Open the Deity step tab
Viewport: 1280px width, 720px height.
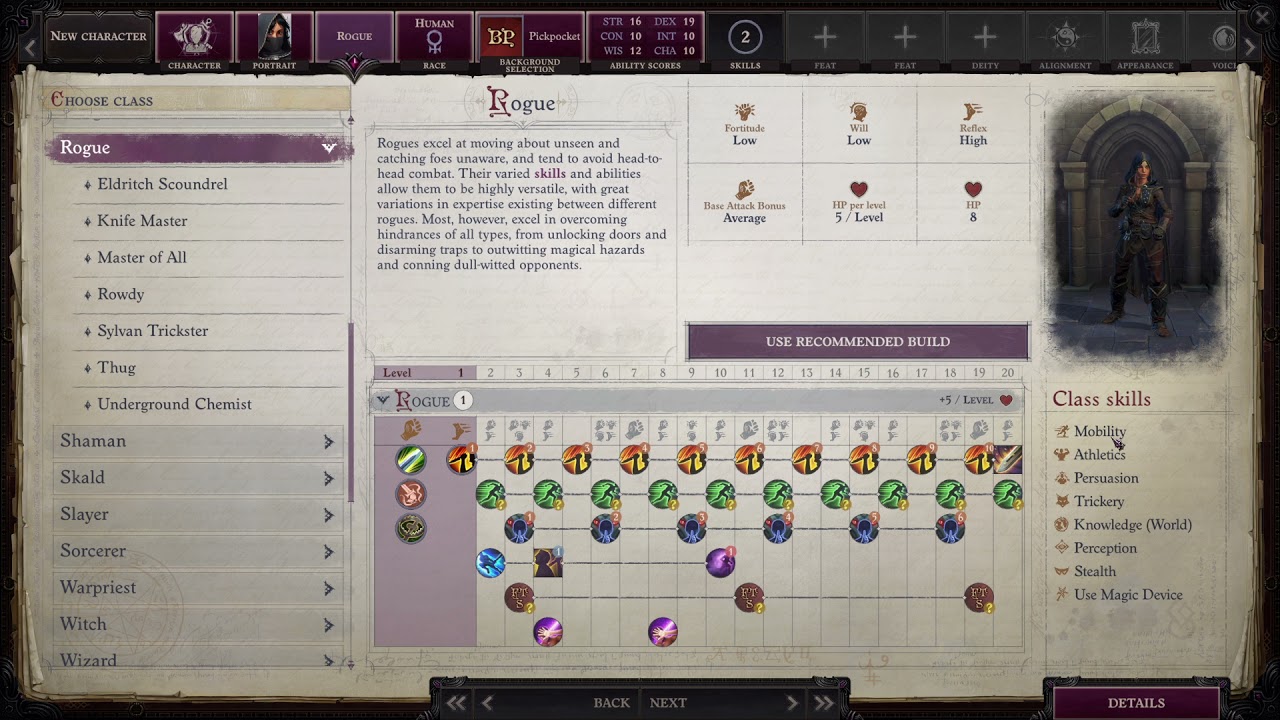(x=985, y=41)
